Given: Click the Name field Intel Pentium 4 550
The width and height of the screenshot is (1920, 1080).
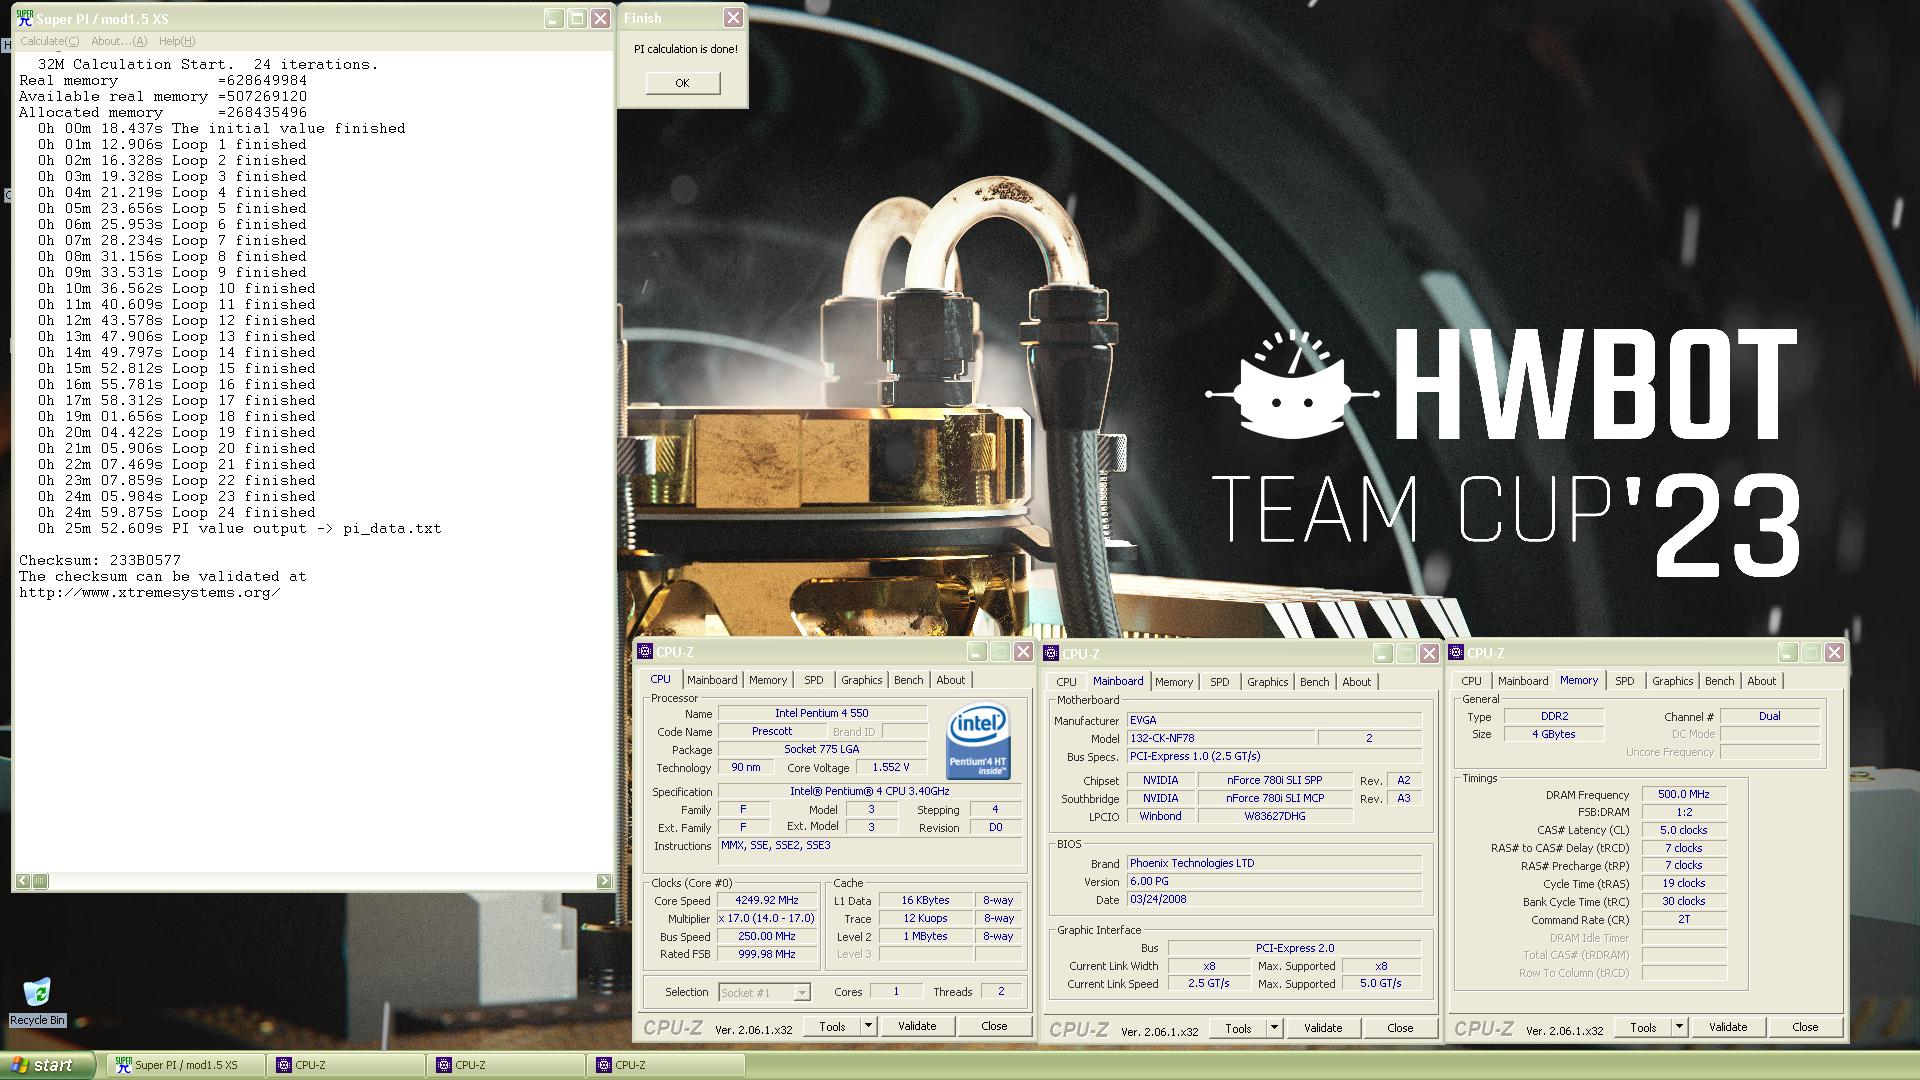Looking at the screenshot, I should (x=822, y=713).
